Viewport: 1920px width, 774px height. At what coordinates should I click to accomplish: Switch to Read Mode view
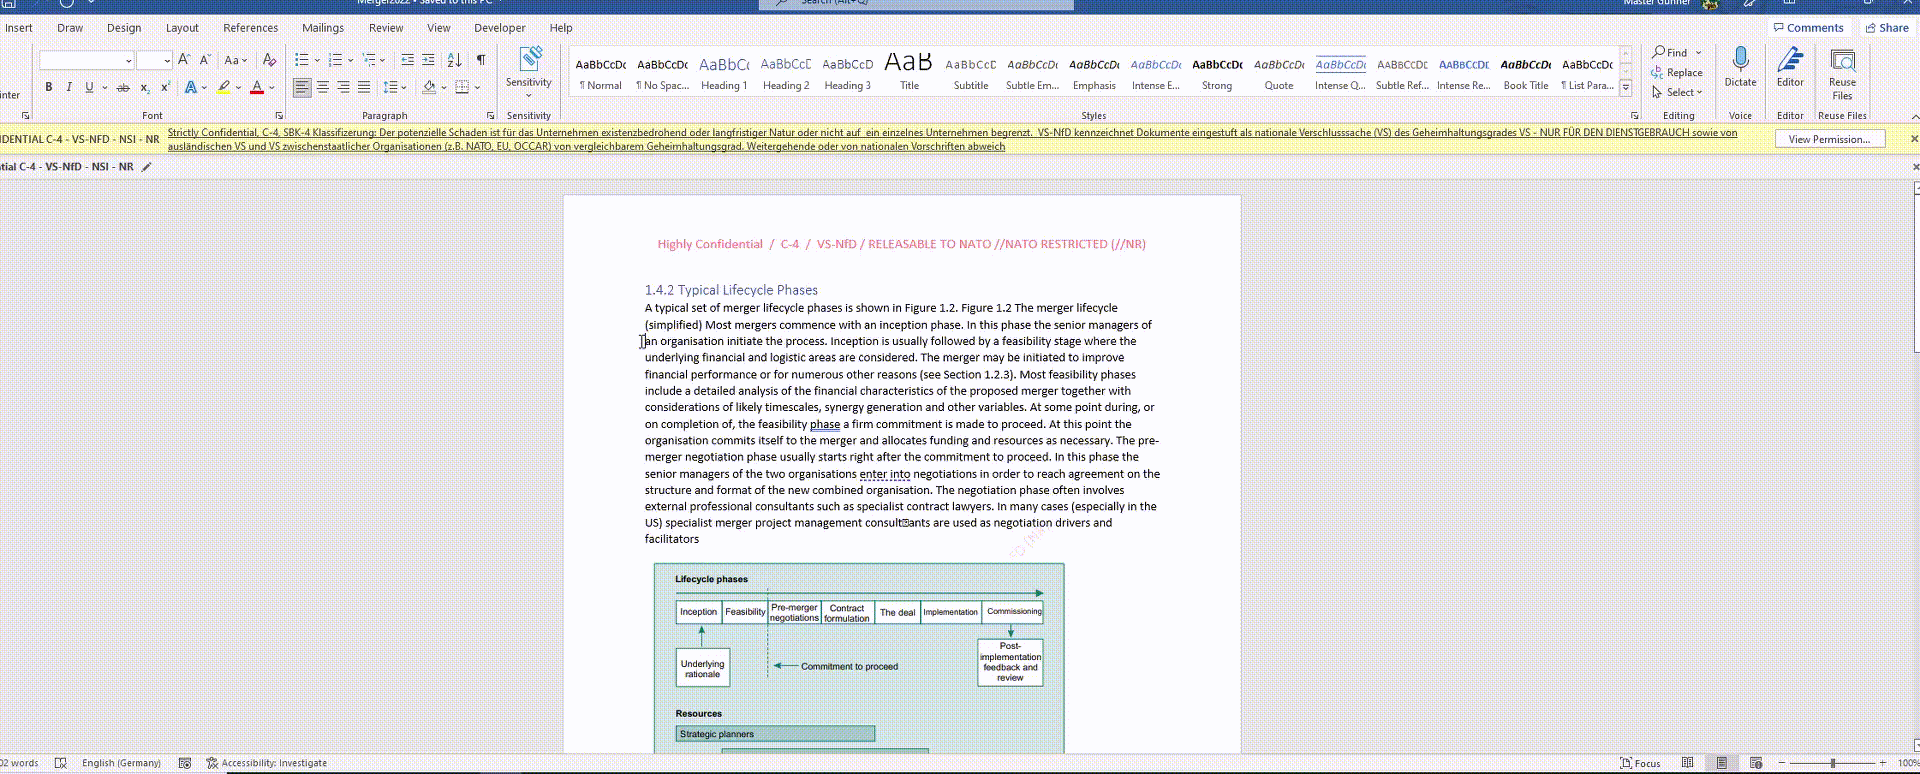click(x=1688, y=763)
